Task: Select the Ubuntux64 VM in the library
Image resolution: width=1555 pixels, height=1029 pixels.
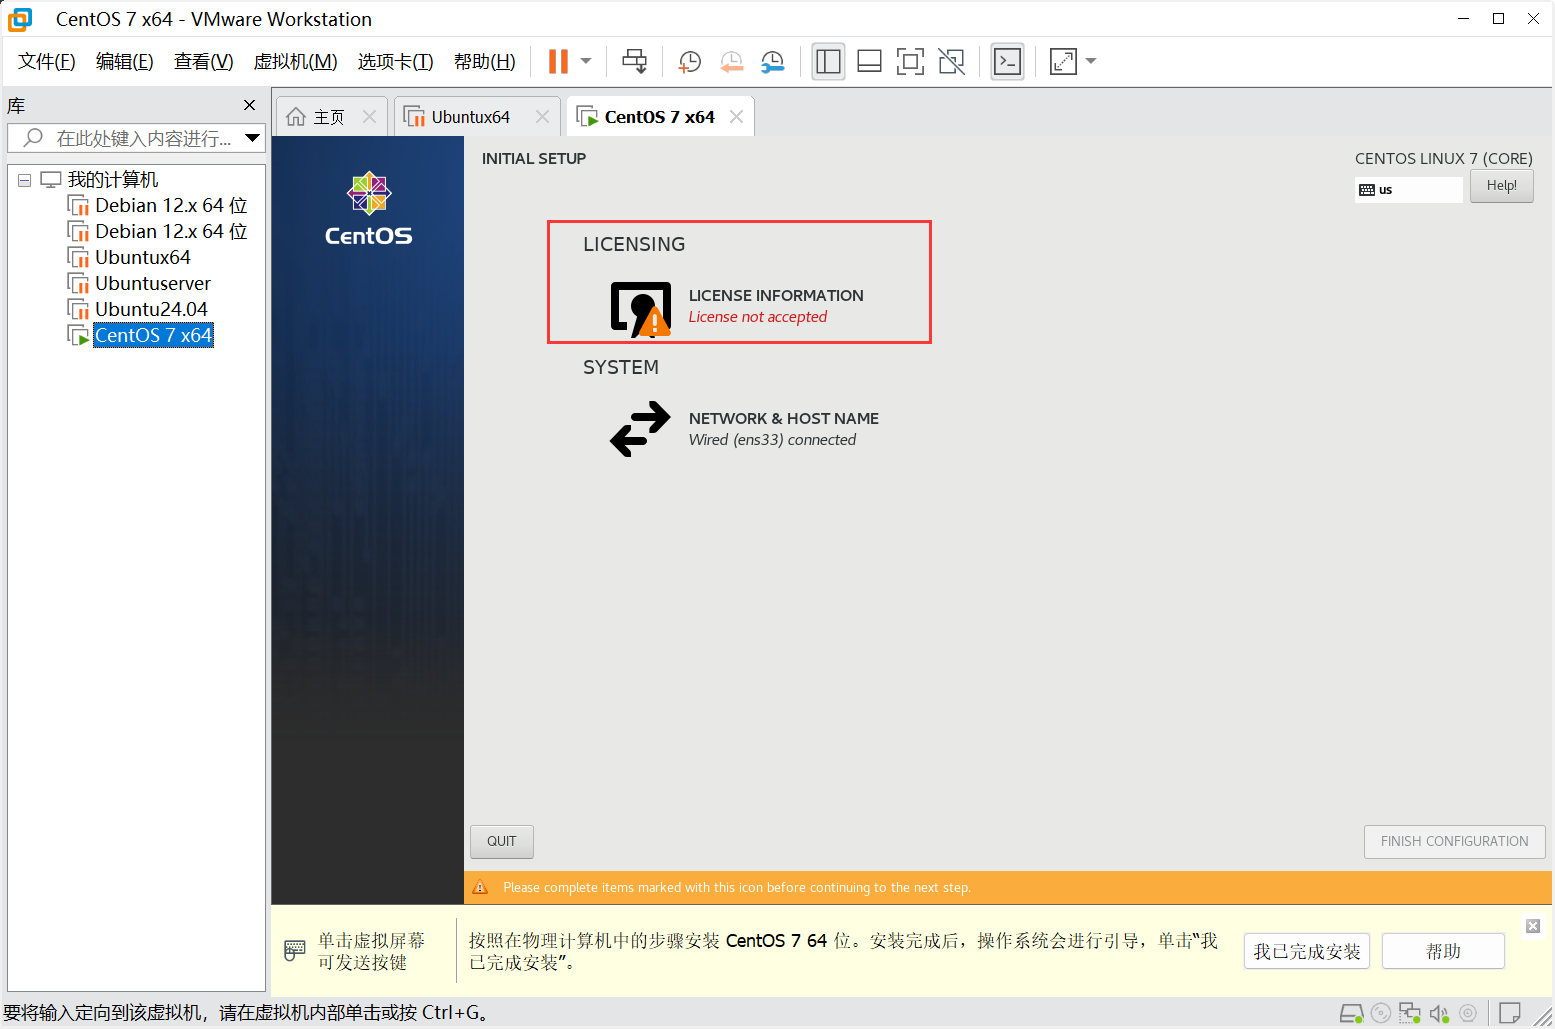Action: 143,257
